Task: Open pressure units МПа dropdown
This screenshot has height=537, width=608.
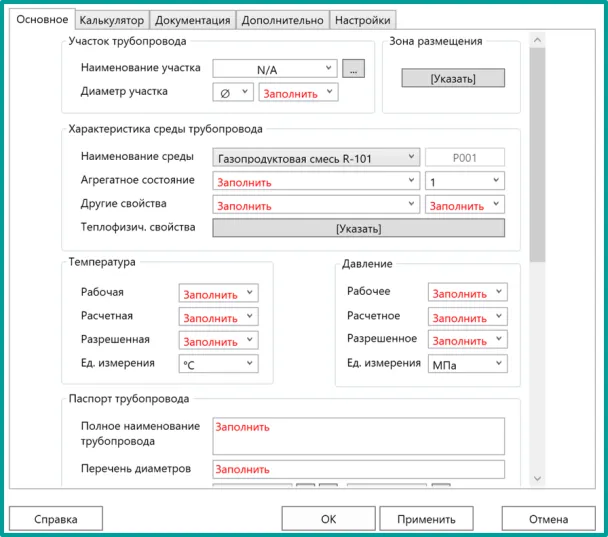Action: (x=467, y=364)
